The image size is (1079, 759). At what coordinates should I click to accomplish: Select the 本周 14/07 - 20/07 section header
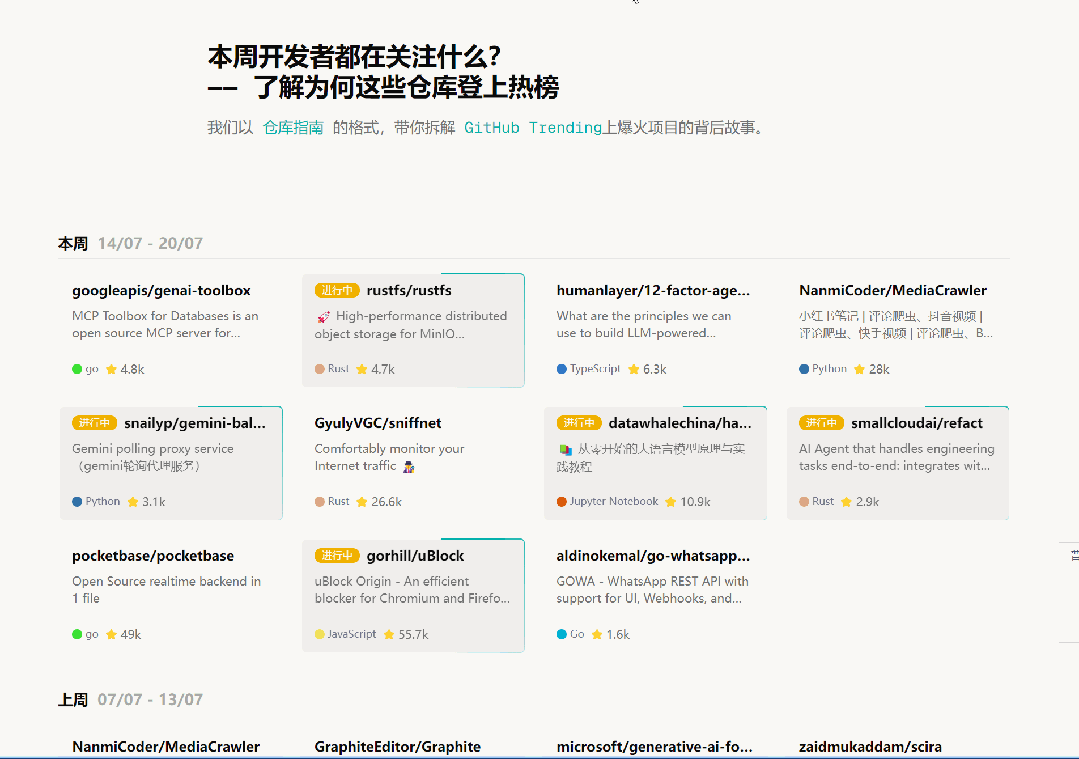click(x=130, y=243)
